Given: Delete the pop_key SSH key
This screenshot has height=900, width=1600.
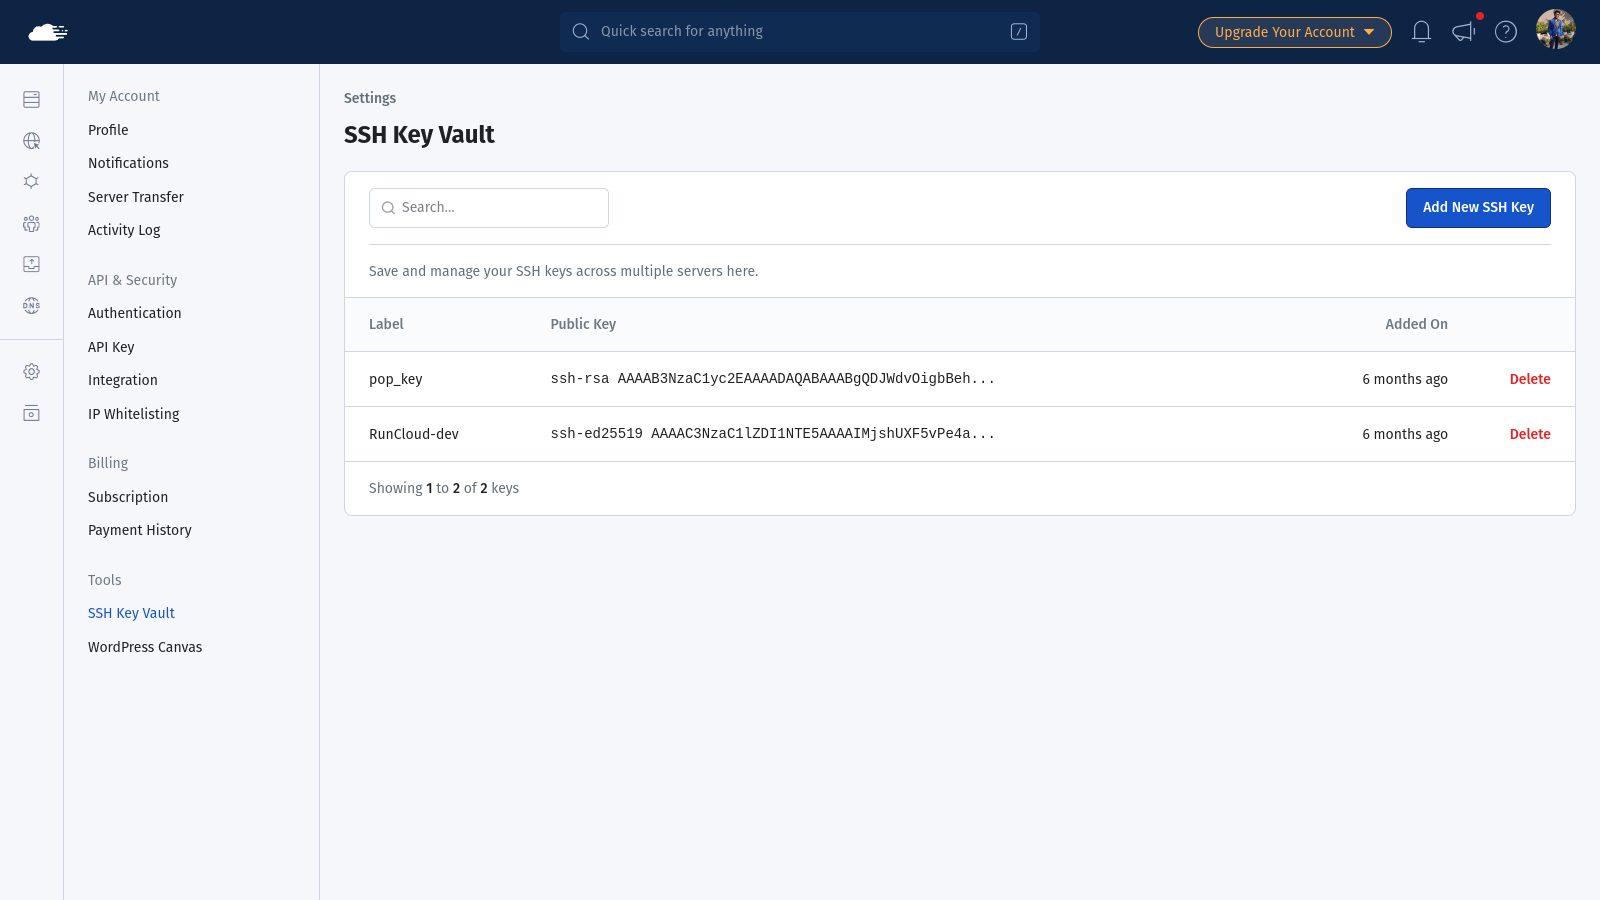Looking at the screenshot, I should click(x=1530, y=379).
